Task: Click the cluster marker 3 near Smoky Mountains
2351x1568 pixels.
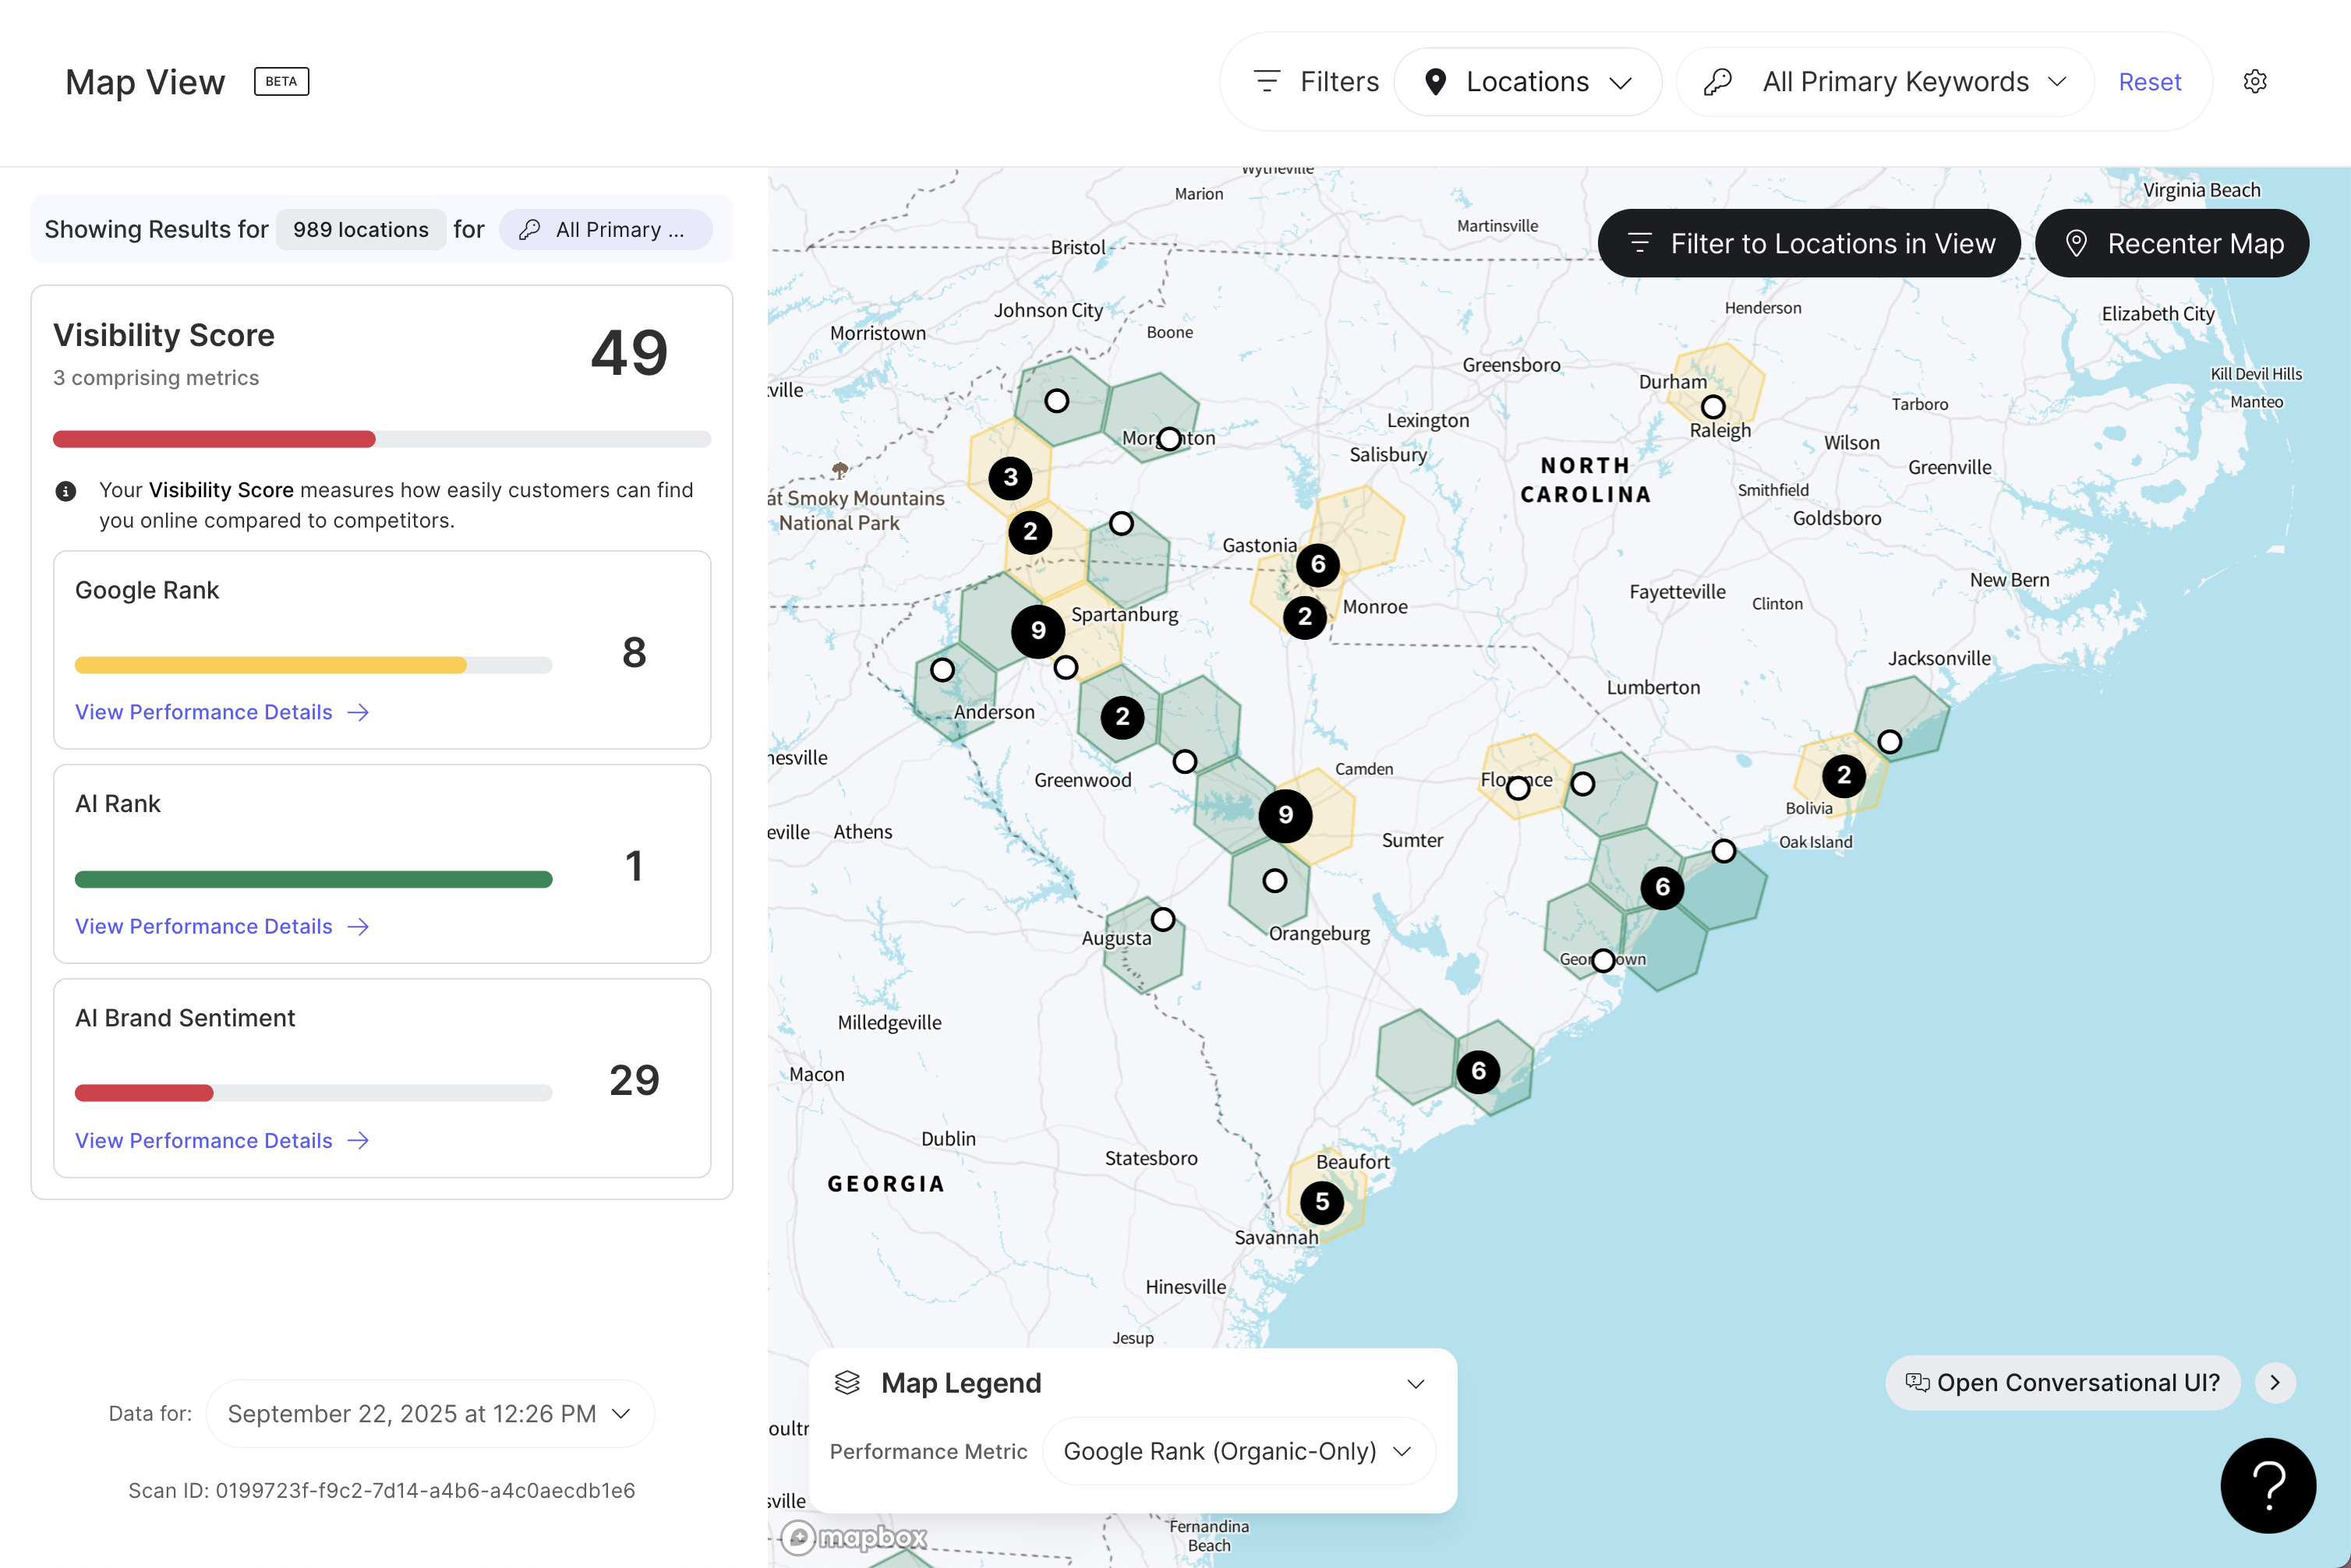Action: [1010, 478]
